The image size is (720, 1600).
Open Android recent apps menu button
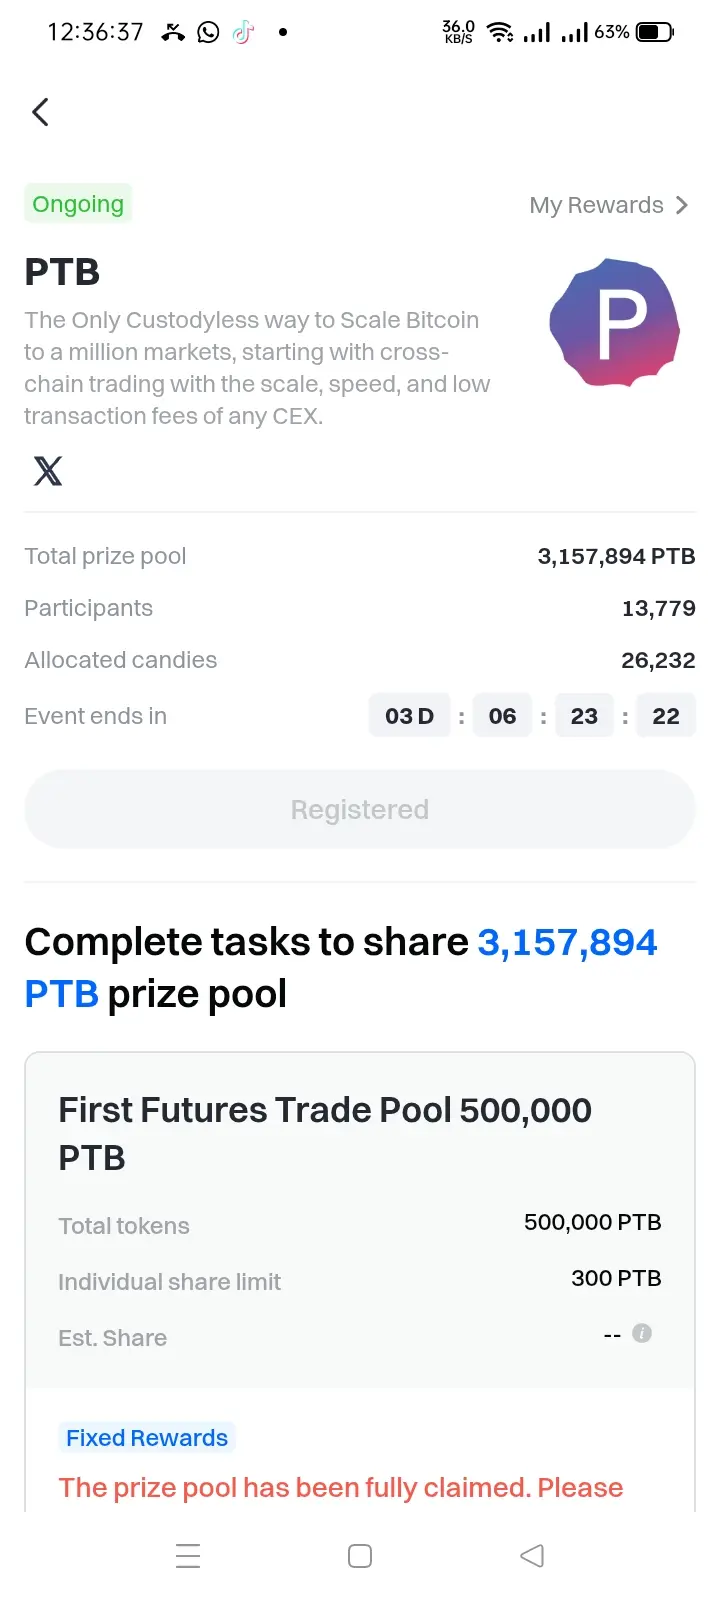click(x=188, y=1556)
